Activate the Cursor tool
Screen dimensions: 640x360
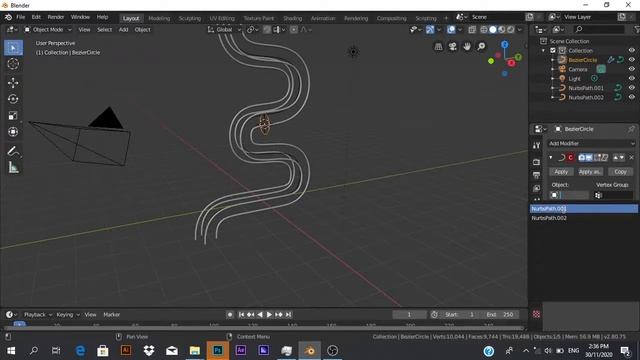click(x=13, y=64)
